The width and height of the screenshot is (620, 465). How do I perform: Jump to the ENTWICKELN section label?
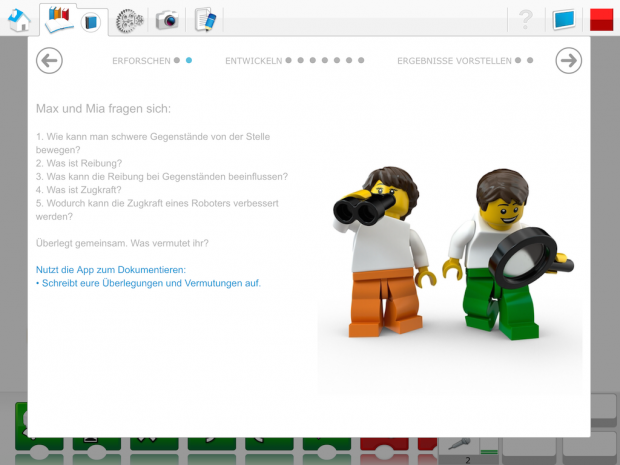[253, 61]
